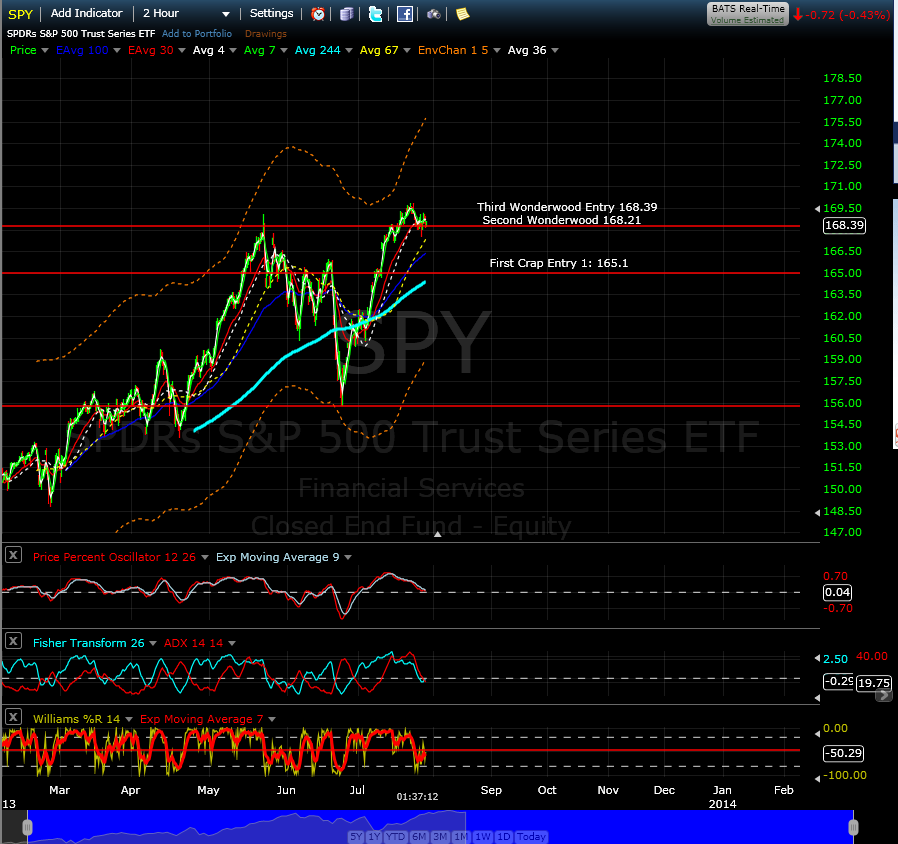Click the red down-arrow price change indicator

click(x=798, y=15)
